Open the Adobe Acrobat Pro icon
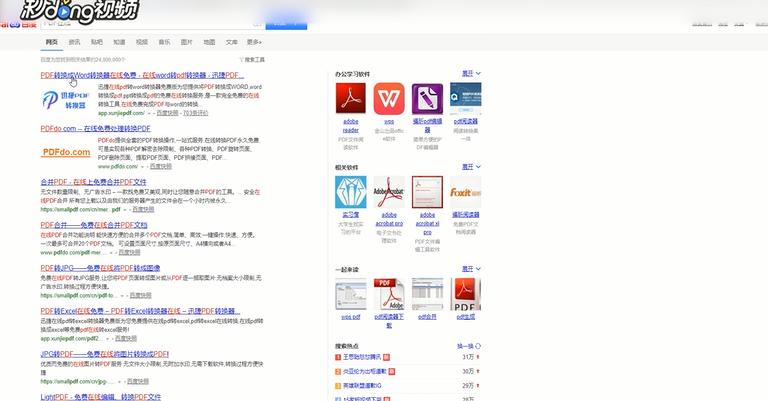Screen dimensions: 768x401 point(389,192)
